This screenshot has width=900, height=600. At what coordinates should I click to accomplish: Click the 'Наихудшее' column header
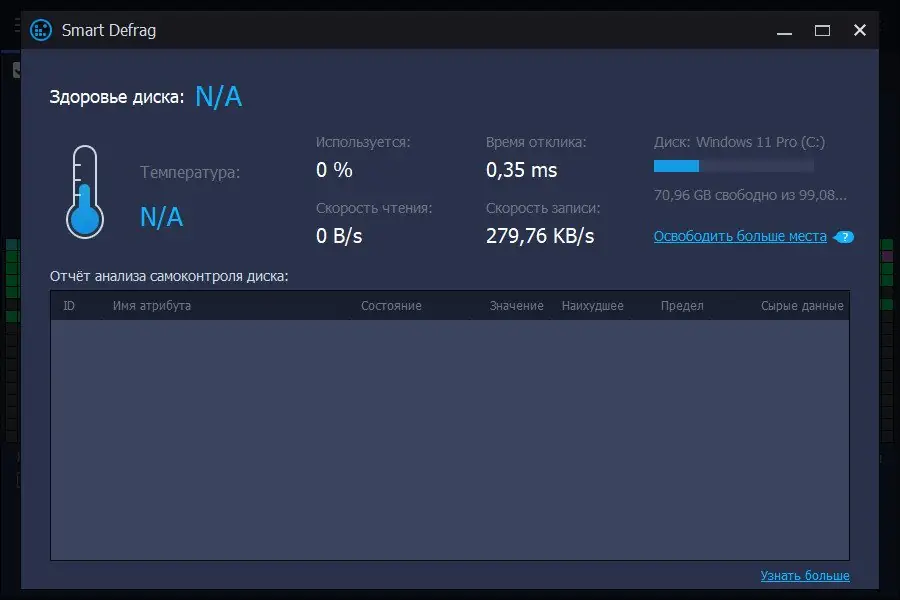click(592, 305)
